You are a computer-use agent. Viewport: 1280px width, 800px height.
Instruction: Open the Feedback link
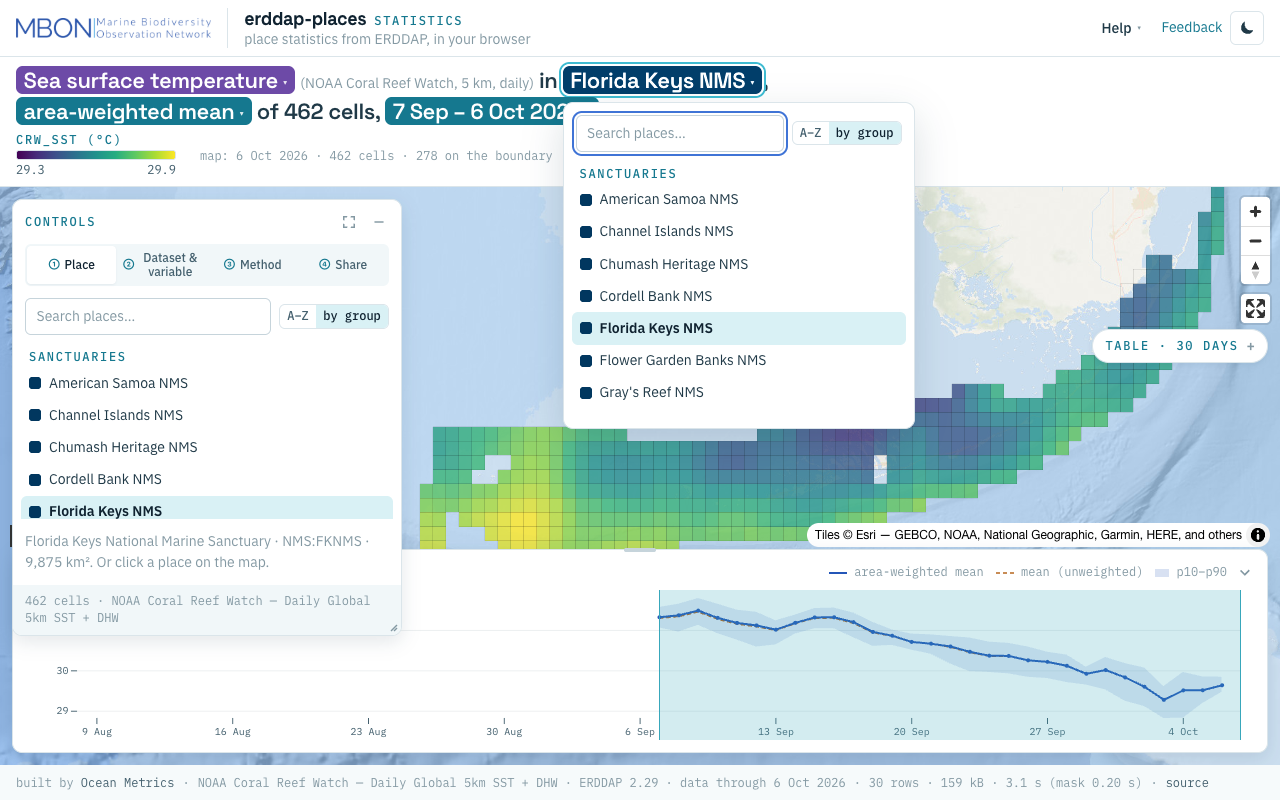click(1191, 28)
